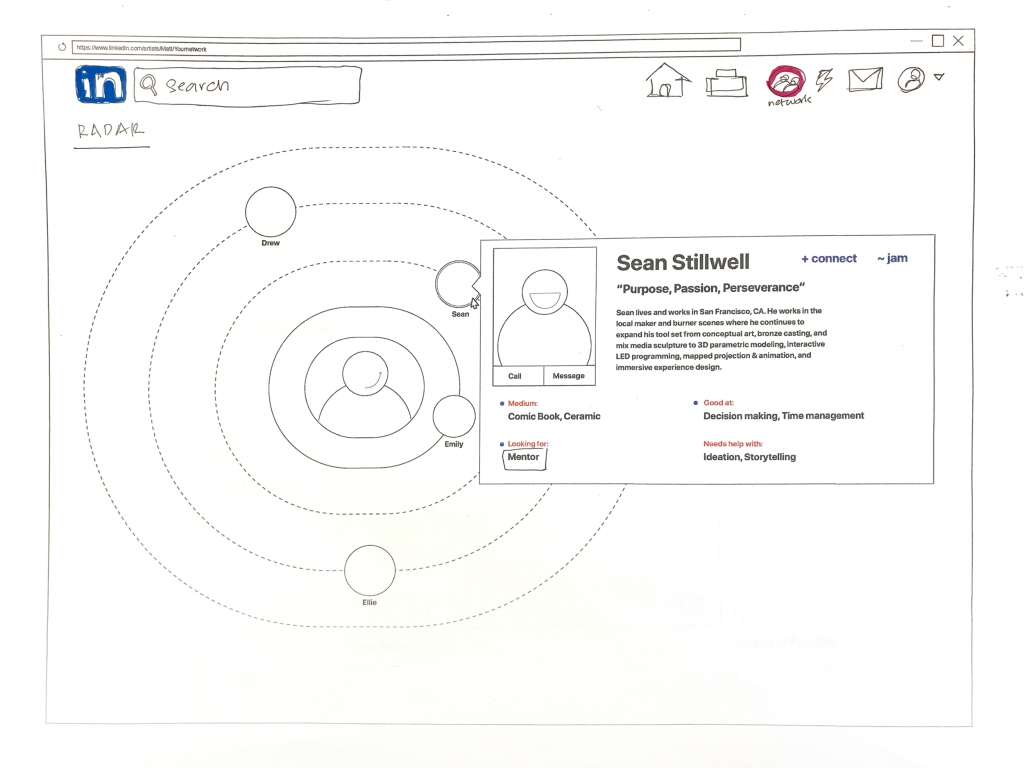Click the browser URL address bar

click(400, 46)
